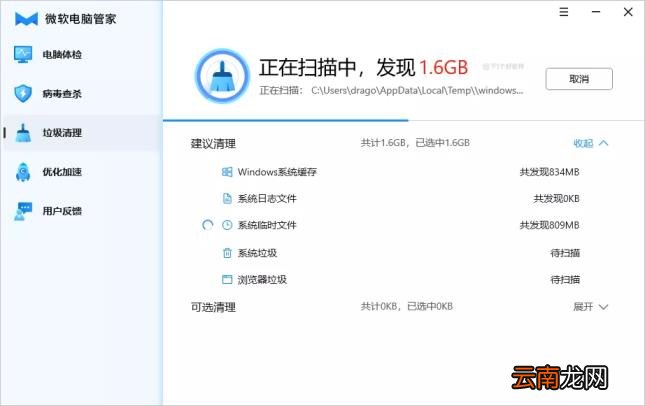The image size is (645, 406).
Task: Click the trash bin icon beside 系统垃圾
Action: (227, 253)
